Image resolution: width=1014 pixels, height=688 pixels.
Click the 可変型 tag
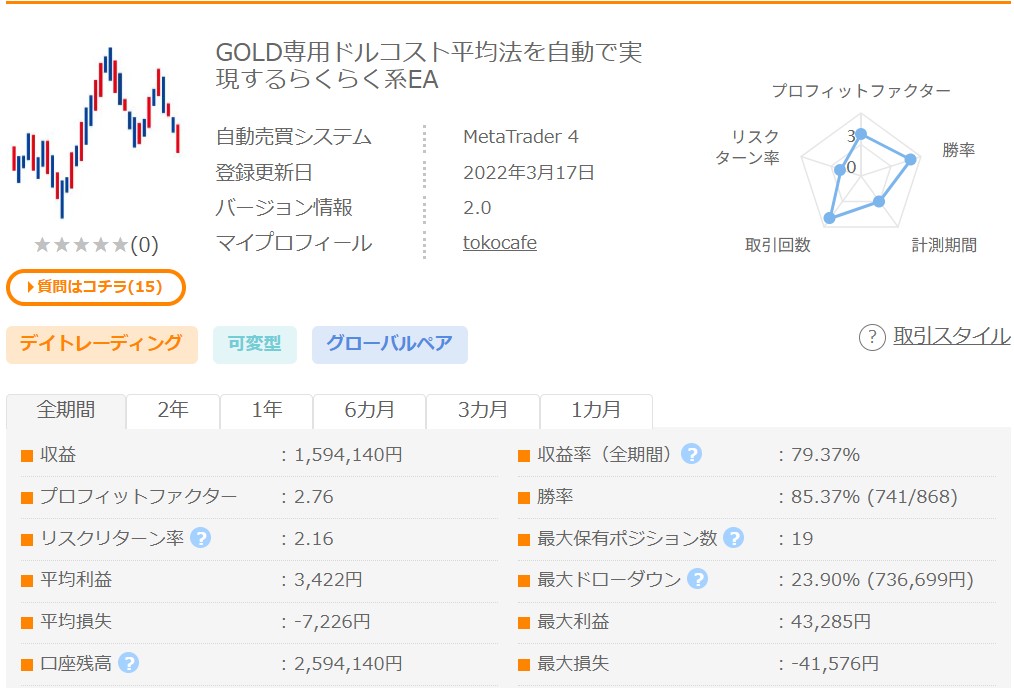pos(254,344)
